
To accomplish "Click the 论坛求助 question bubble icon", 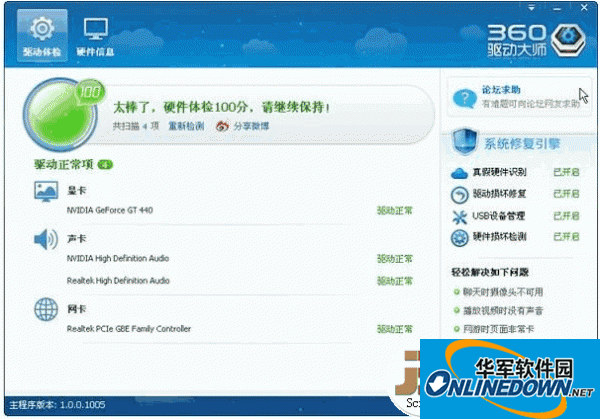I will click(x=465, y=98).
